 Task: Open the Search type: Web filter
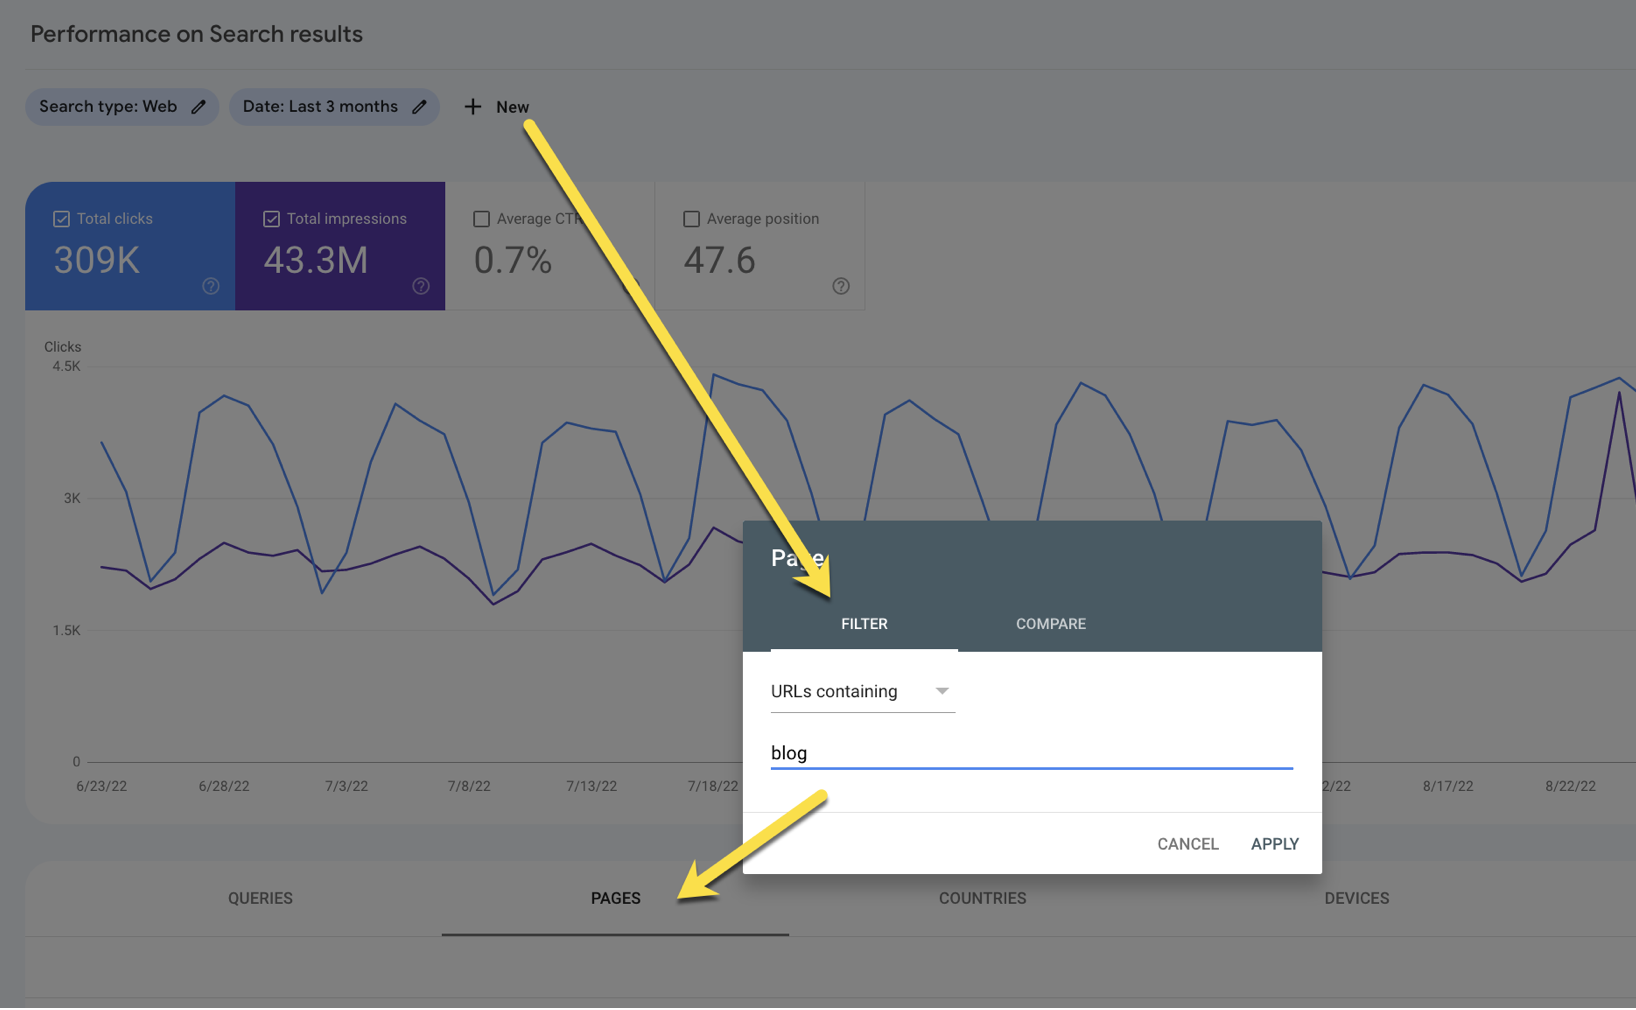tap(108, 107)
